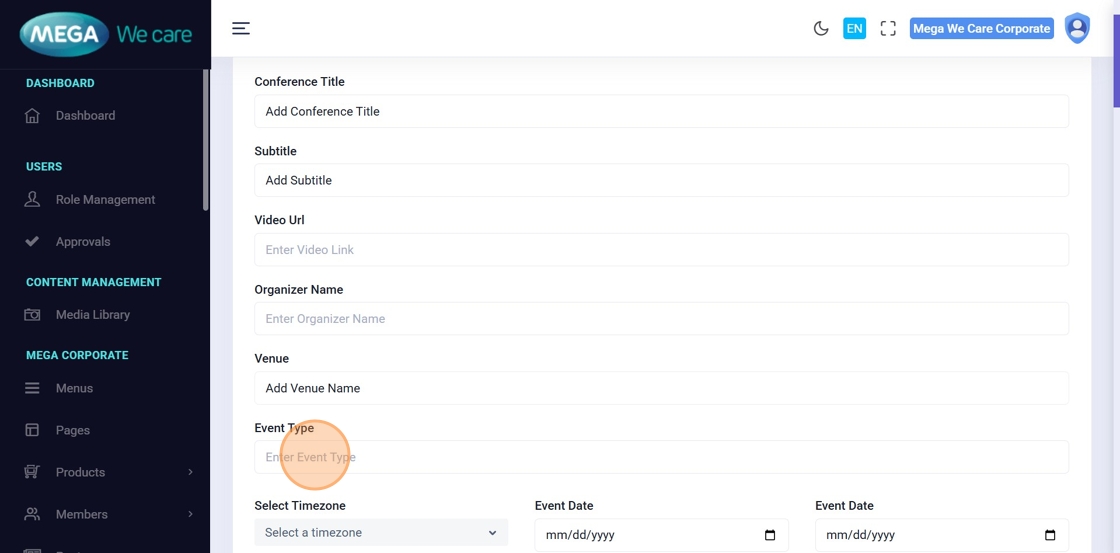1120x553 pixels.
Task: Open calendar picker for first Event Date
Action: (770, 535)
